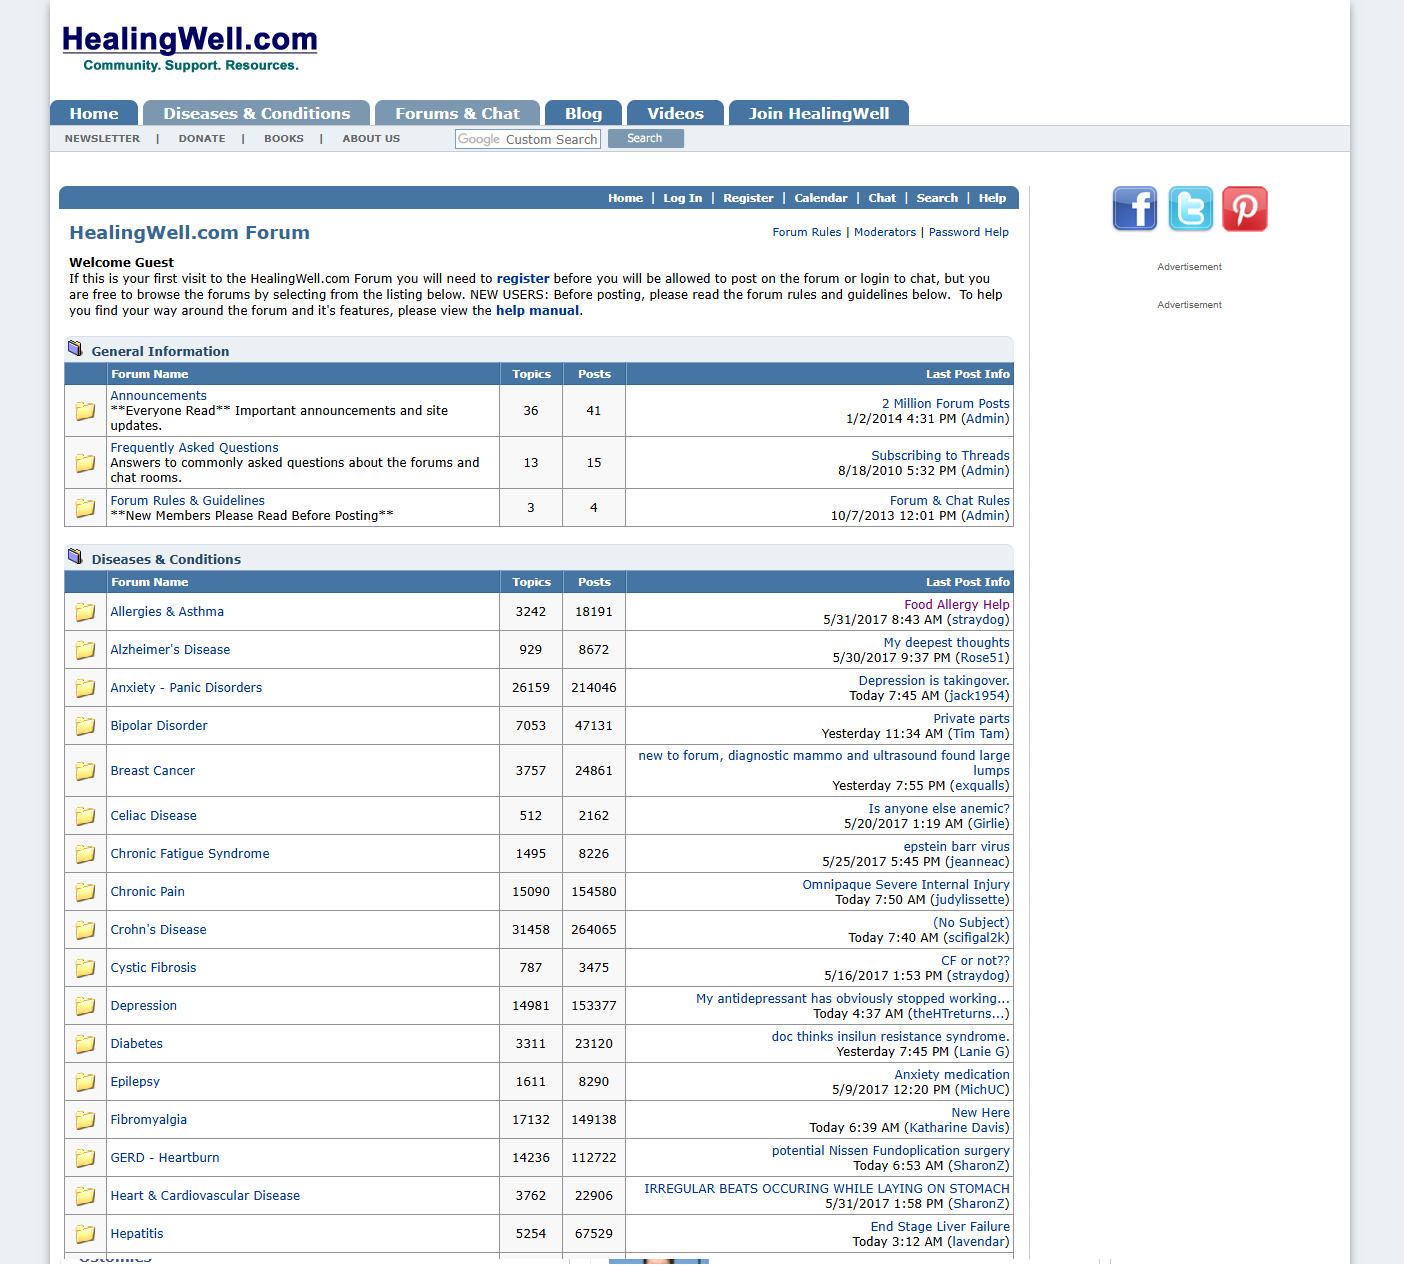The height and width of the screenshot is (1265, 1404).
Task: Open the Anxiety - Panic Disorders forum
Action: pos(186,688)
